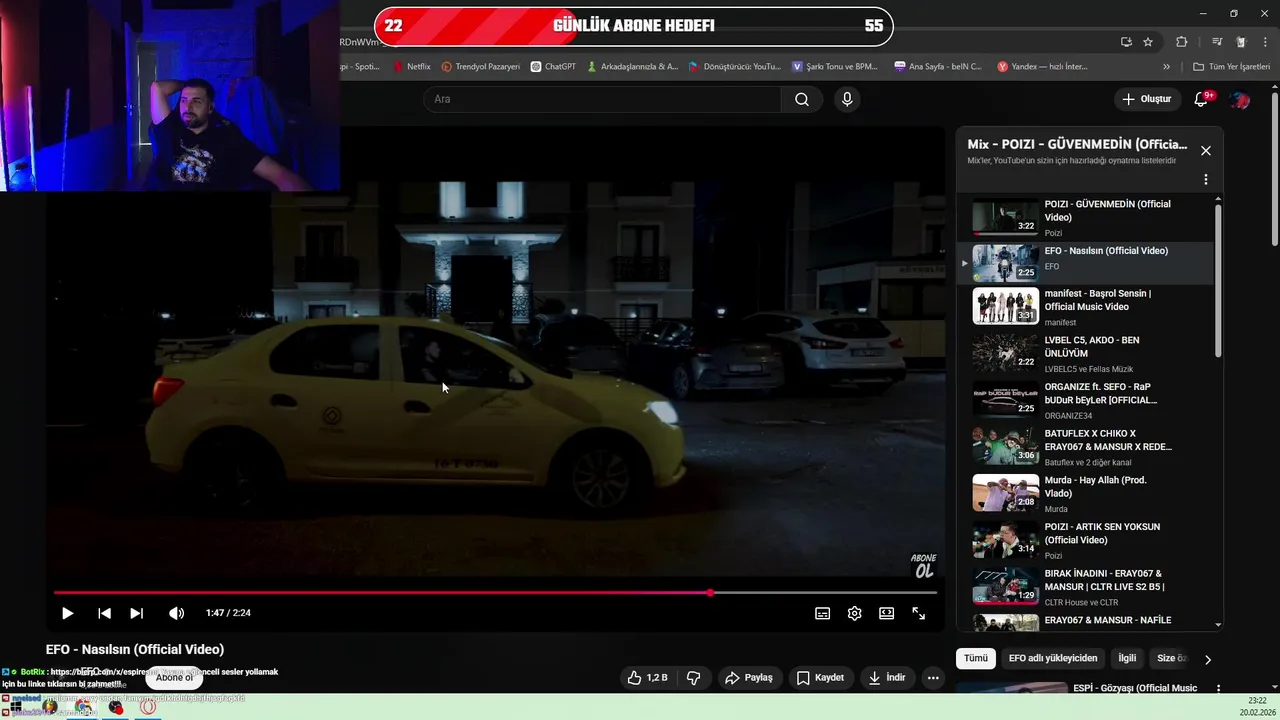Open Dönüştürücü YouTube bookmark
This screenshot has height=720, width=1280.
coord(735,67)
